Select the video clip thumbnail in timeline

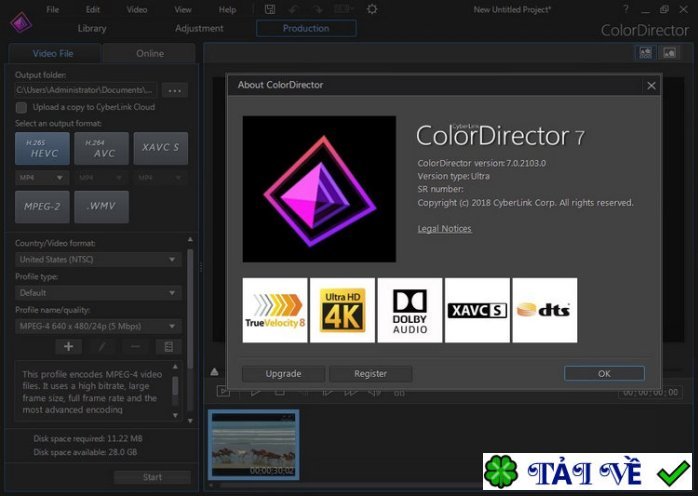253,444
